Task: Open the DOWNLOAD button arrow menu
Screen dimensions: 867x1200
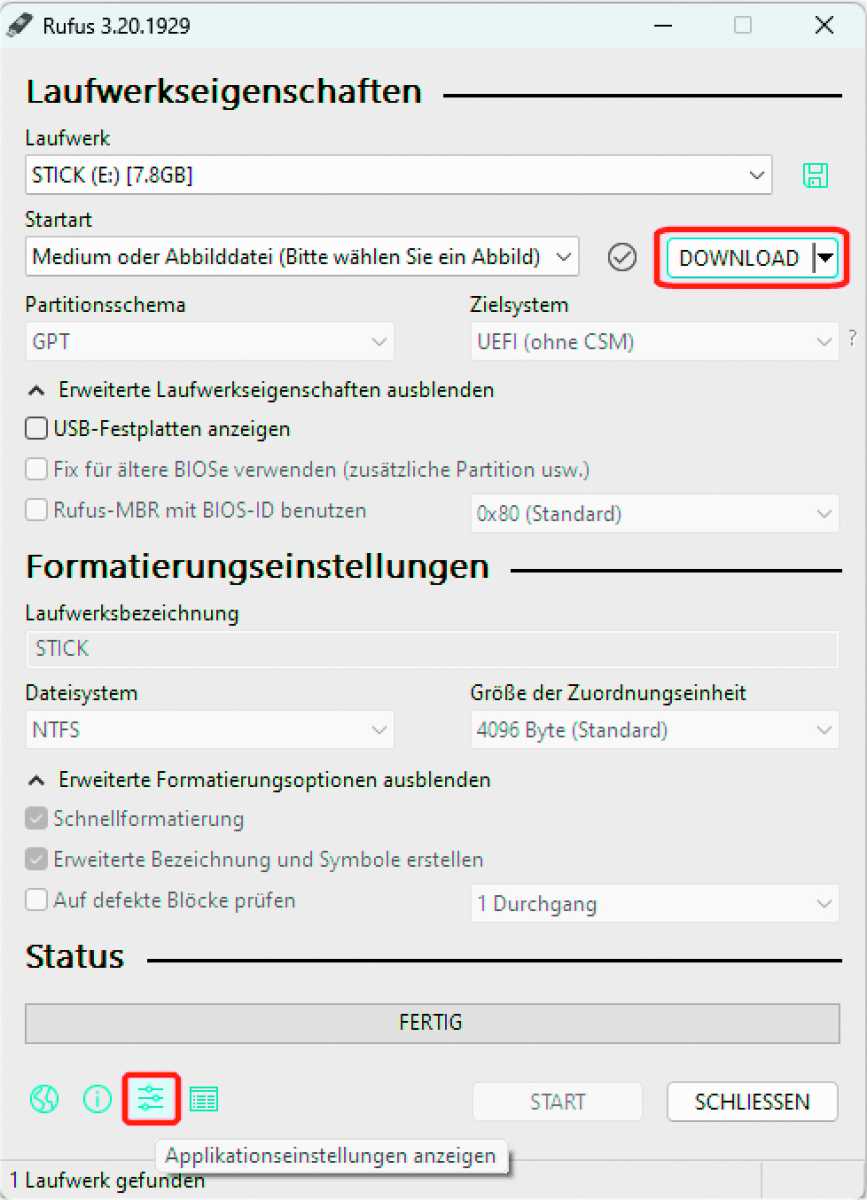Action: click(825, 258)
